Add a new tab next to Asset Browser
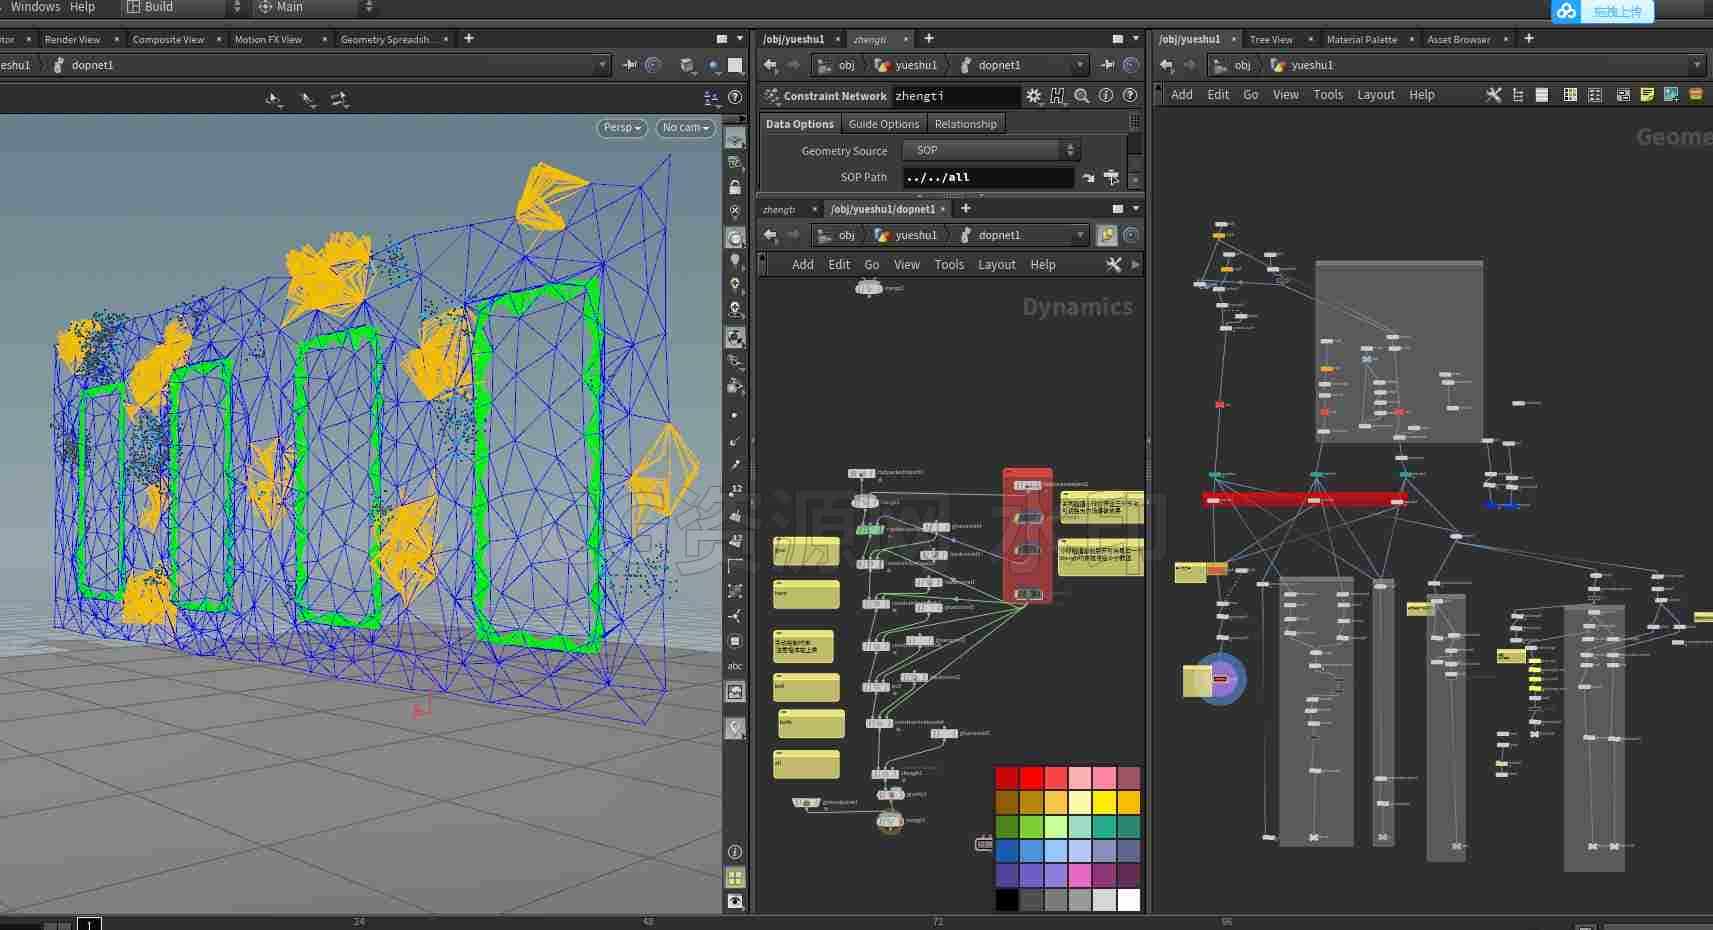Viewport: 1713px width, 930px height. click(x=1529, y=38)
